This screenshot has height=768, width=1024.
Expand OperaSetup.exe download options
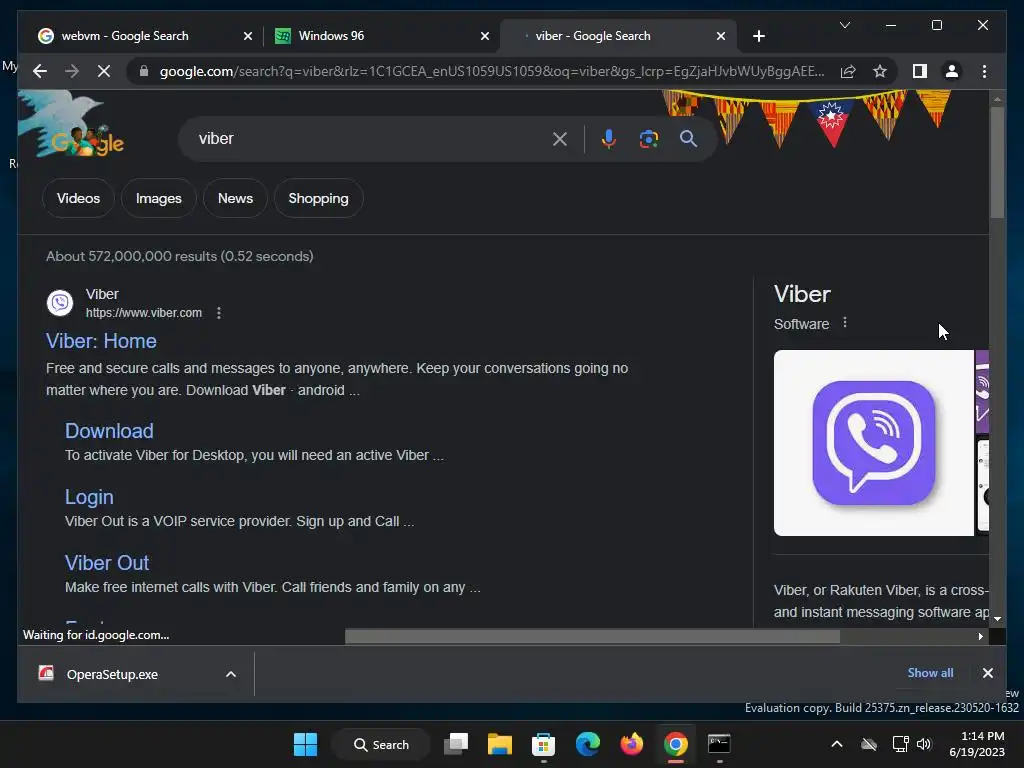[x=231, y=674]
